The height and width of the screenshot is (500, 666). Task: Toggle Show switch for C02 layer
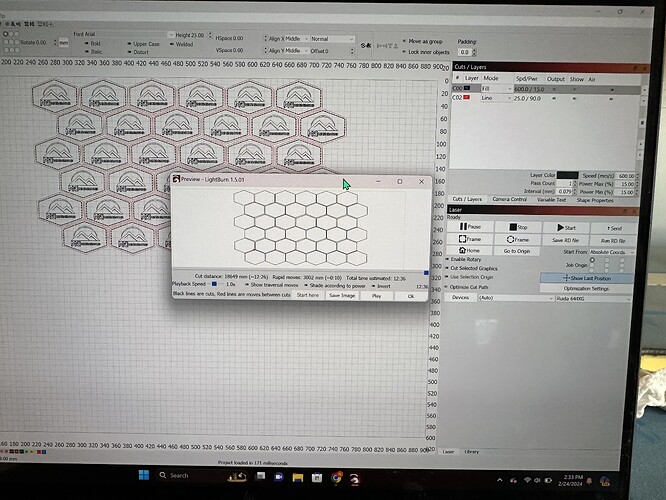coord(575,99)
